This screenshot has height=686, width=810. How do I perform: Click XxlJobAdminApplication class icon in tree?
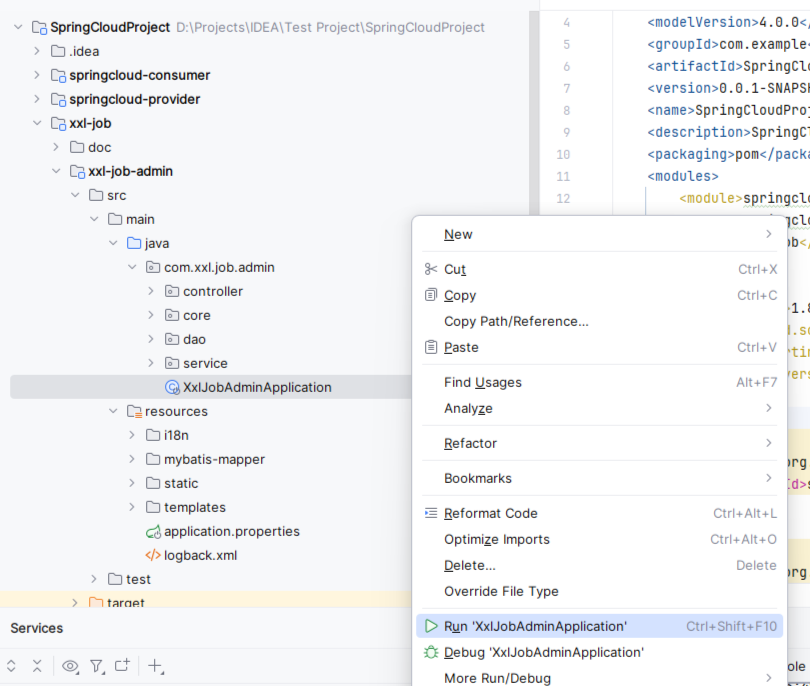(172, 387)
